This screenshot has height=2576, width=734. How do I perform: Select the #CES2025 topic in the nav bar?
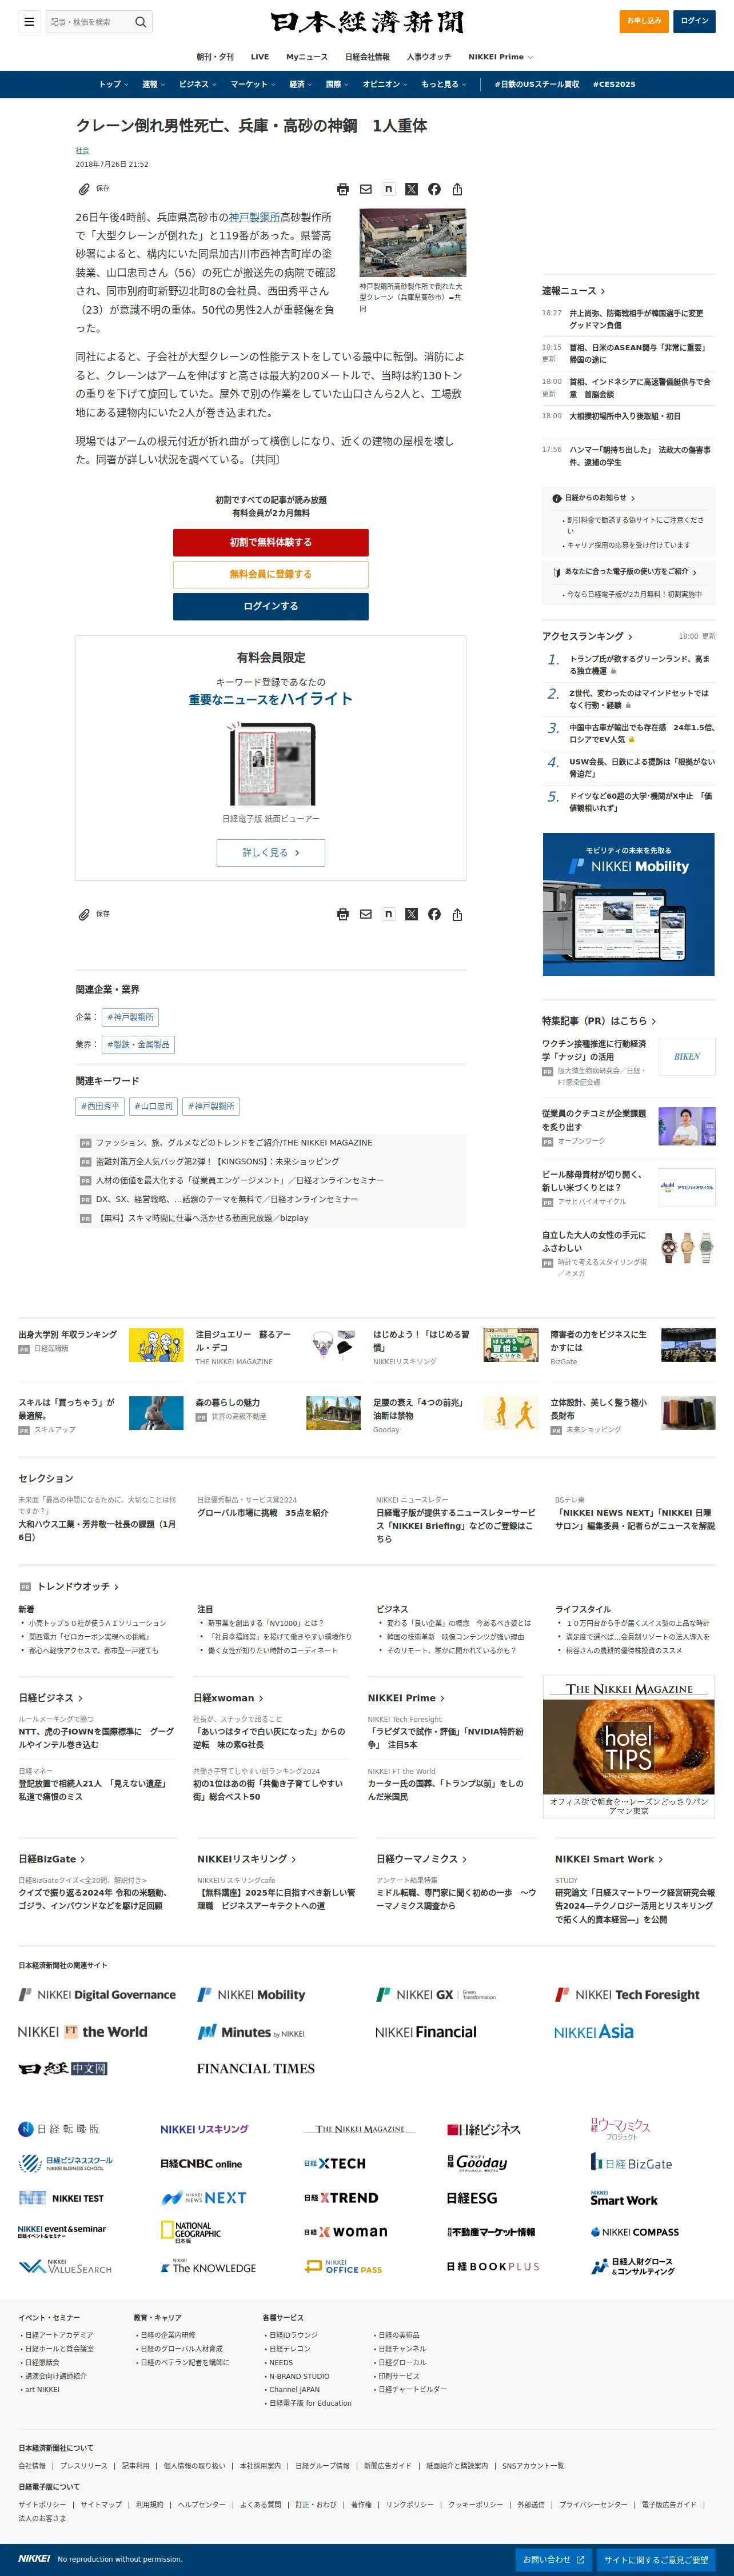click(614, 84)
